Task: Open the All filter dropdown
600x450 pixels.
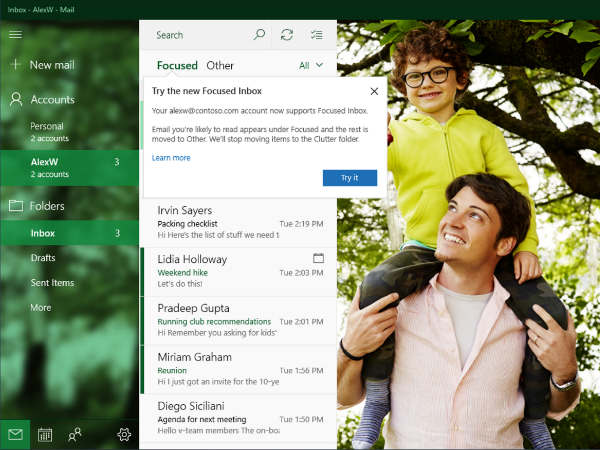Action: [311, 65]
